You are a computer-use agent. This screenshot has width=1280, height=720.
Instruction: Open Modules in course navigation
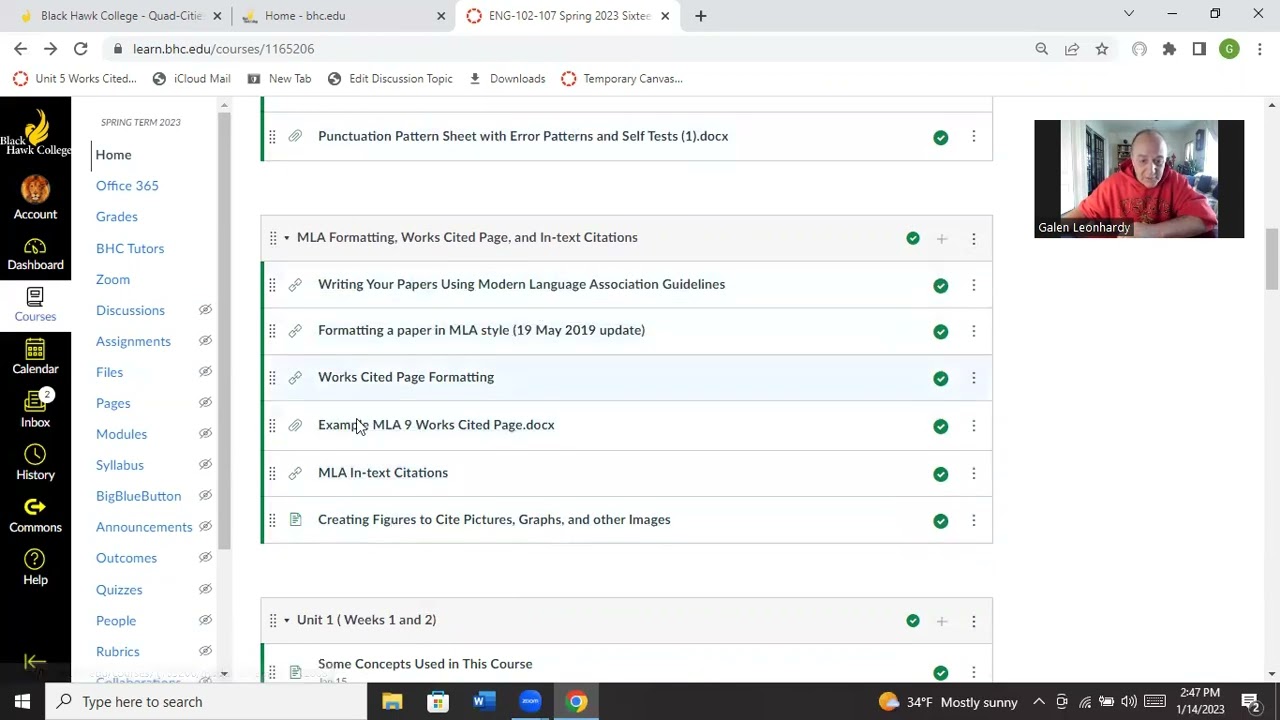point(121,434)
